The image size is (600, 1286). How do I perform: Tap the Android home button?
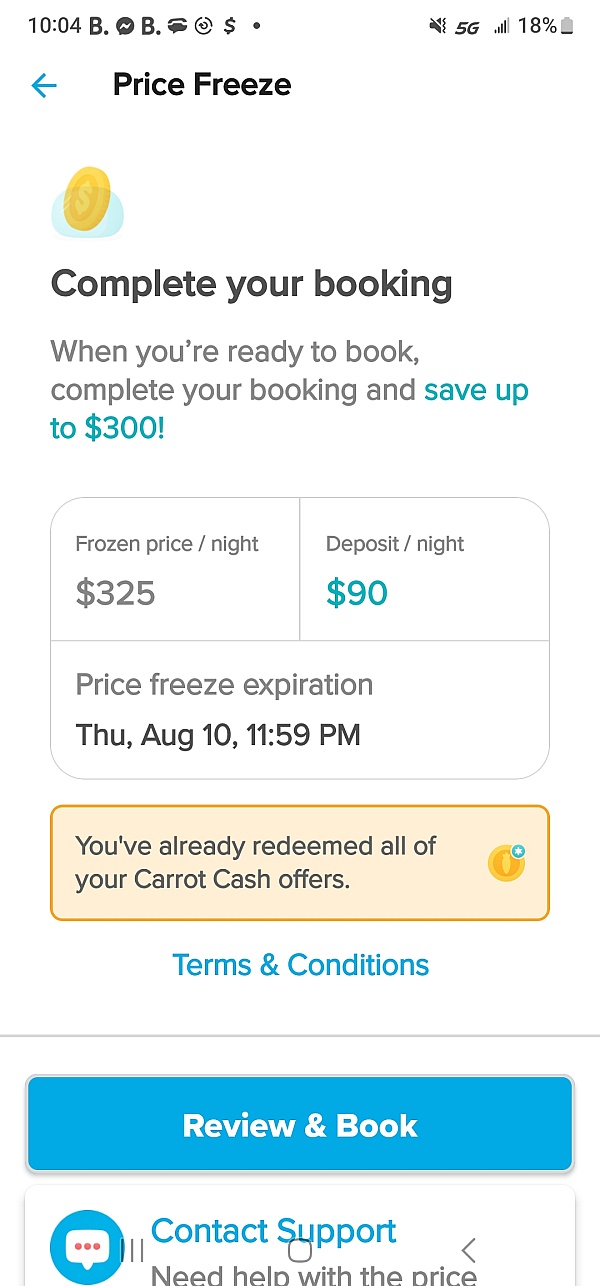pos(300,1249)
